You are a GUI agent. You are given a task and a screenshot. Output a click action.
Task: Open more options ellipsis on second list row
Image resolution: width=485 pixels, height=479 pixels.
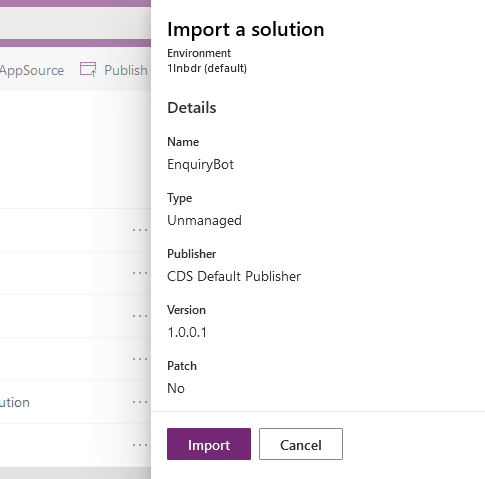click(140, 273)
